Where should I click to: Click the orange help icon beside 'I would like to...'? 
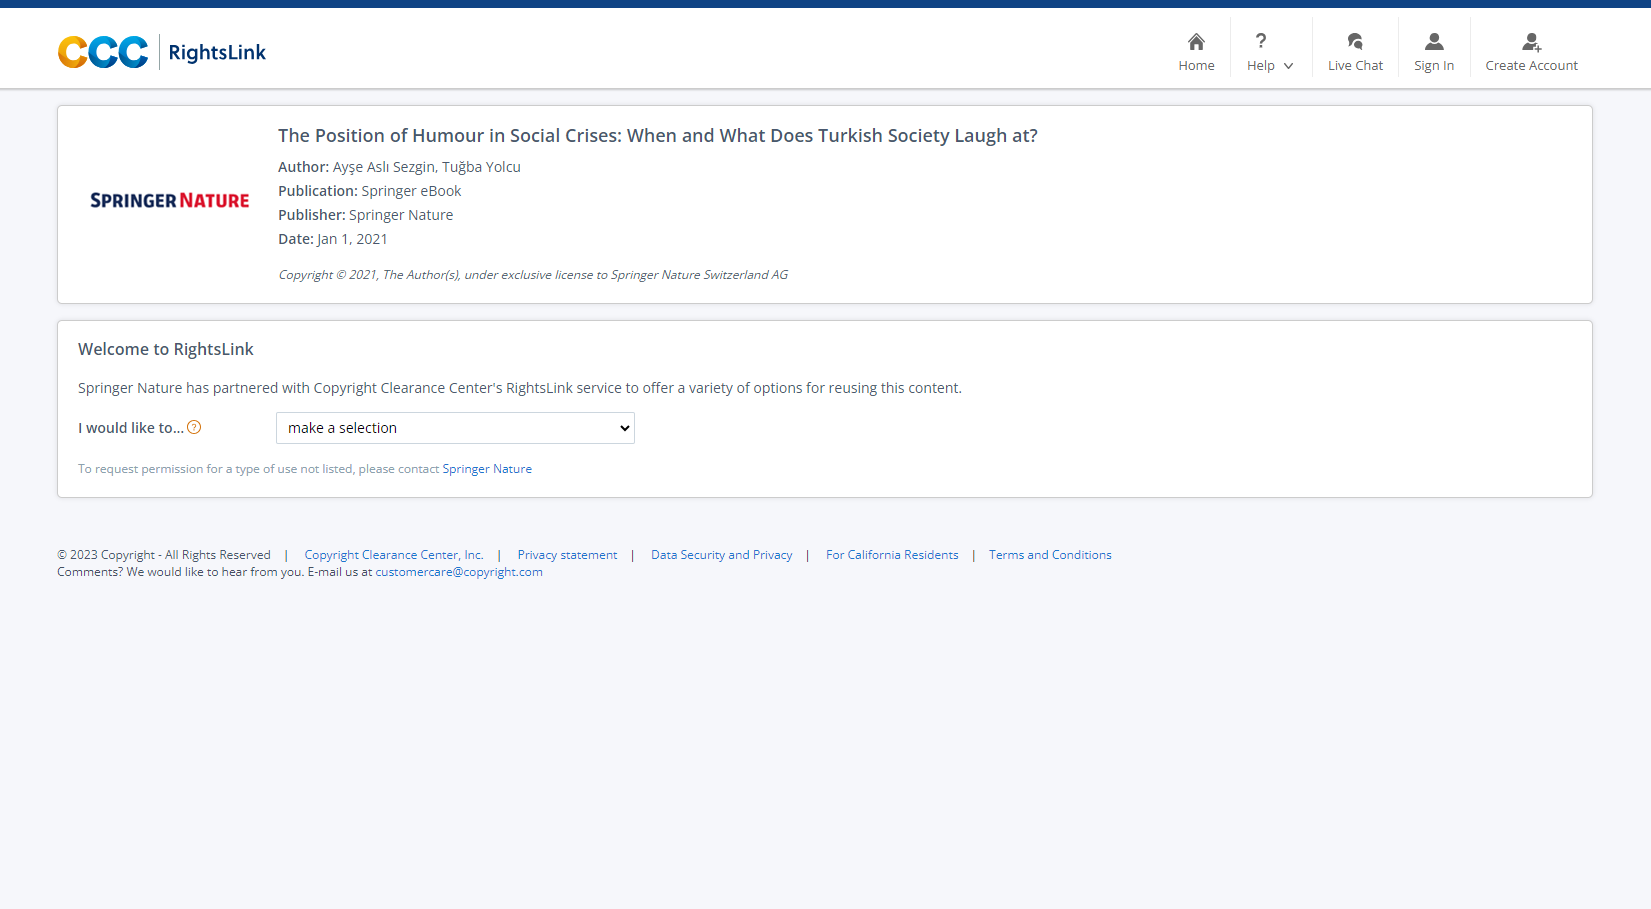pyautogui.click(x=195, y=427)
